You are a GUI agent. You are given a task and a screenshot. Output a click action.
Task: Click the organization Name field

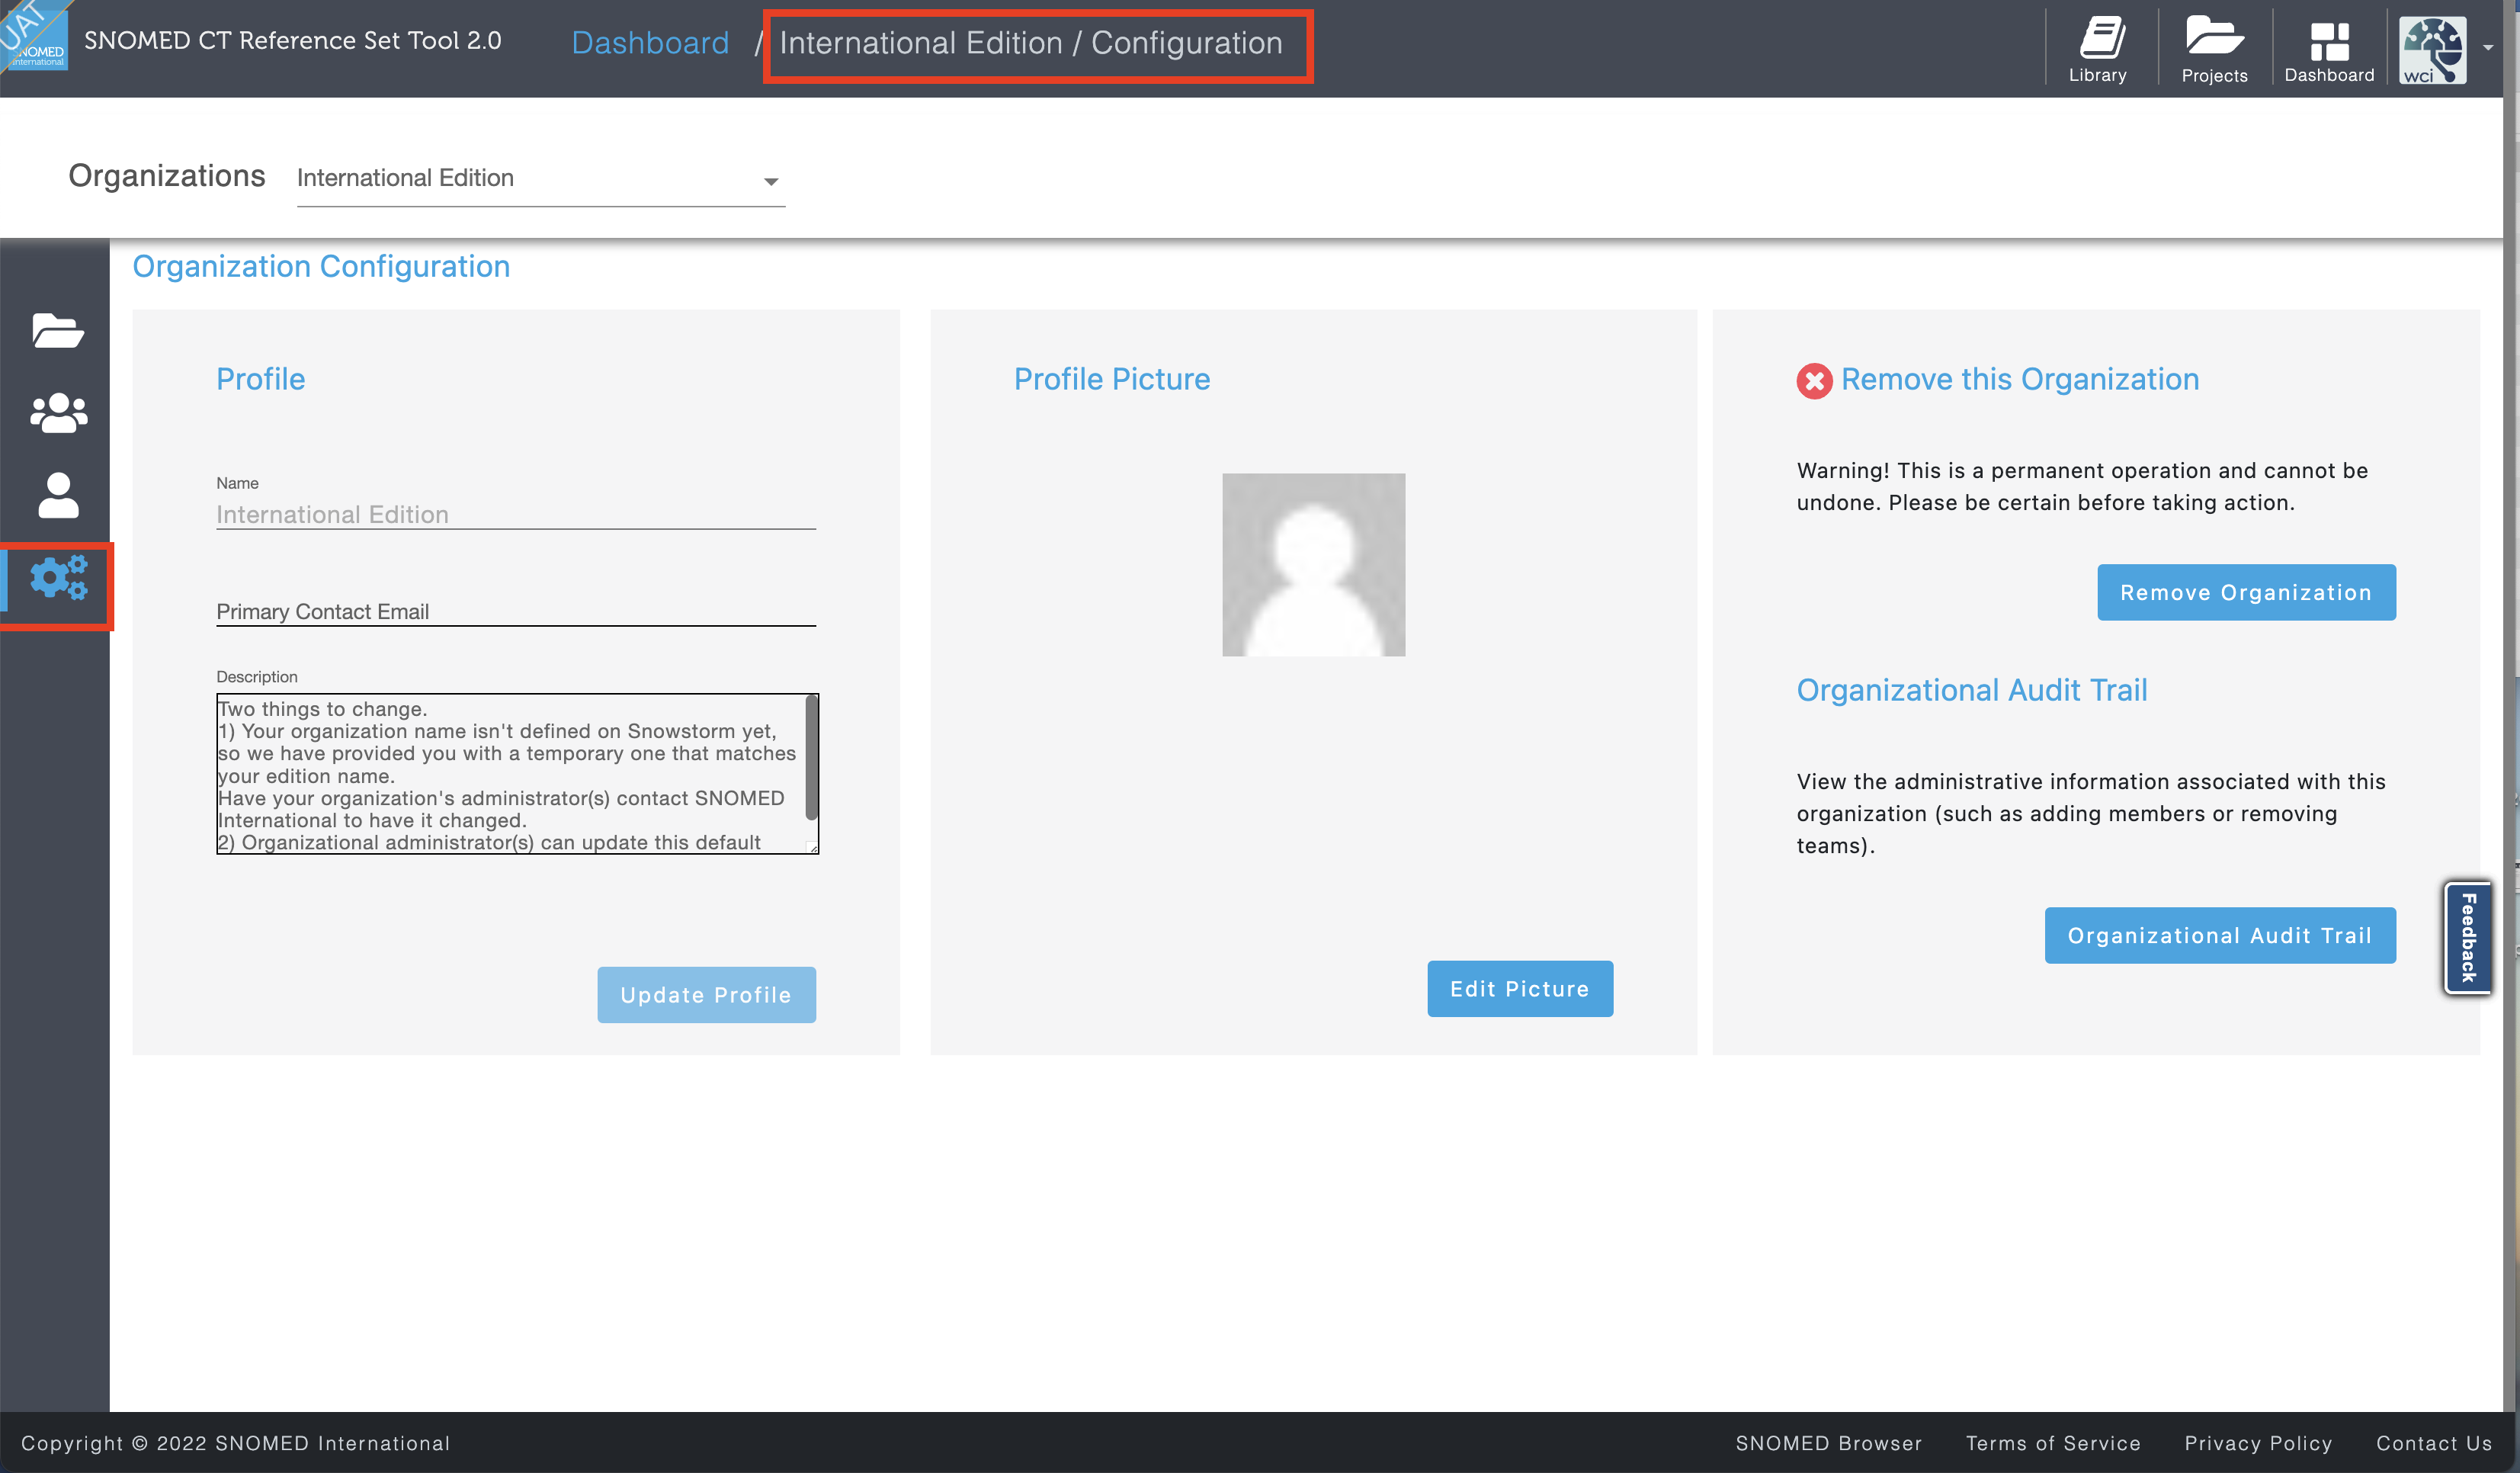tap(516, 514)
